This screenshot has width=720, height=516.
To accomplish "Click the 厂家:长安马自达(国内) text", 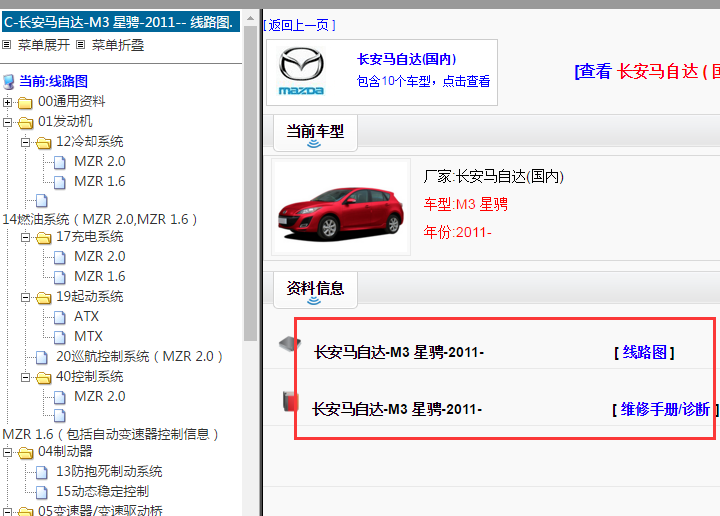I will tap(494, 176).
